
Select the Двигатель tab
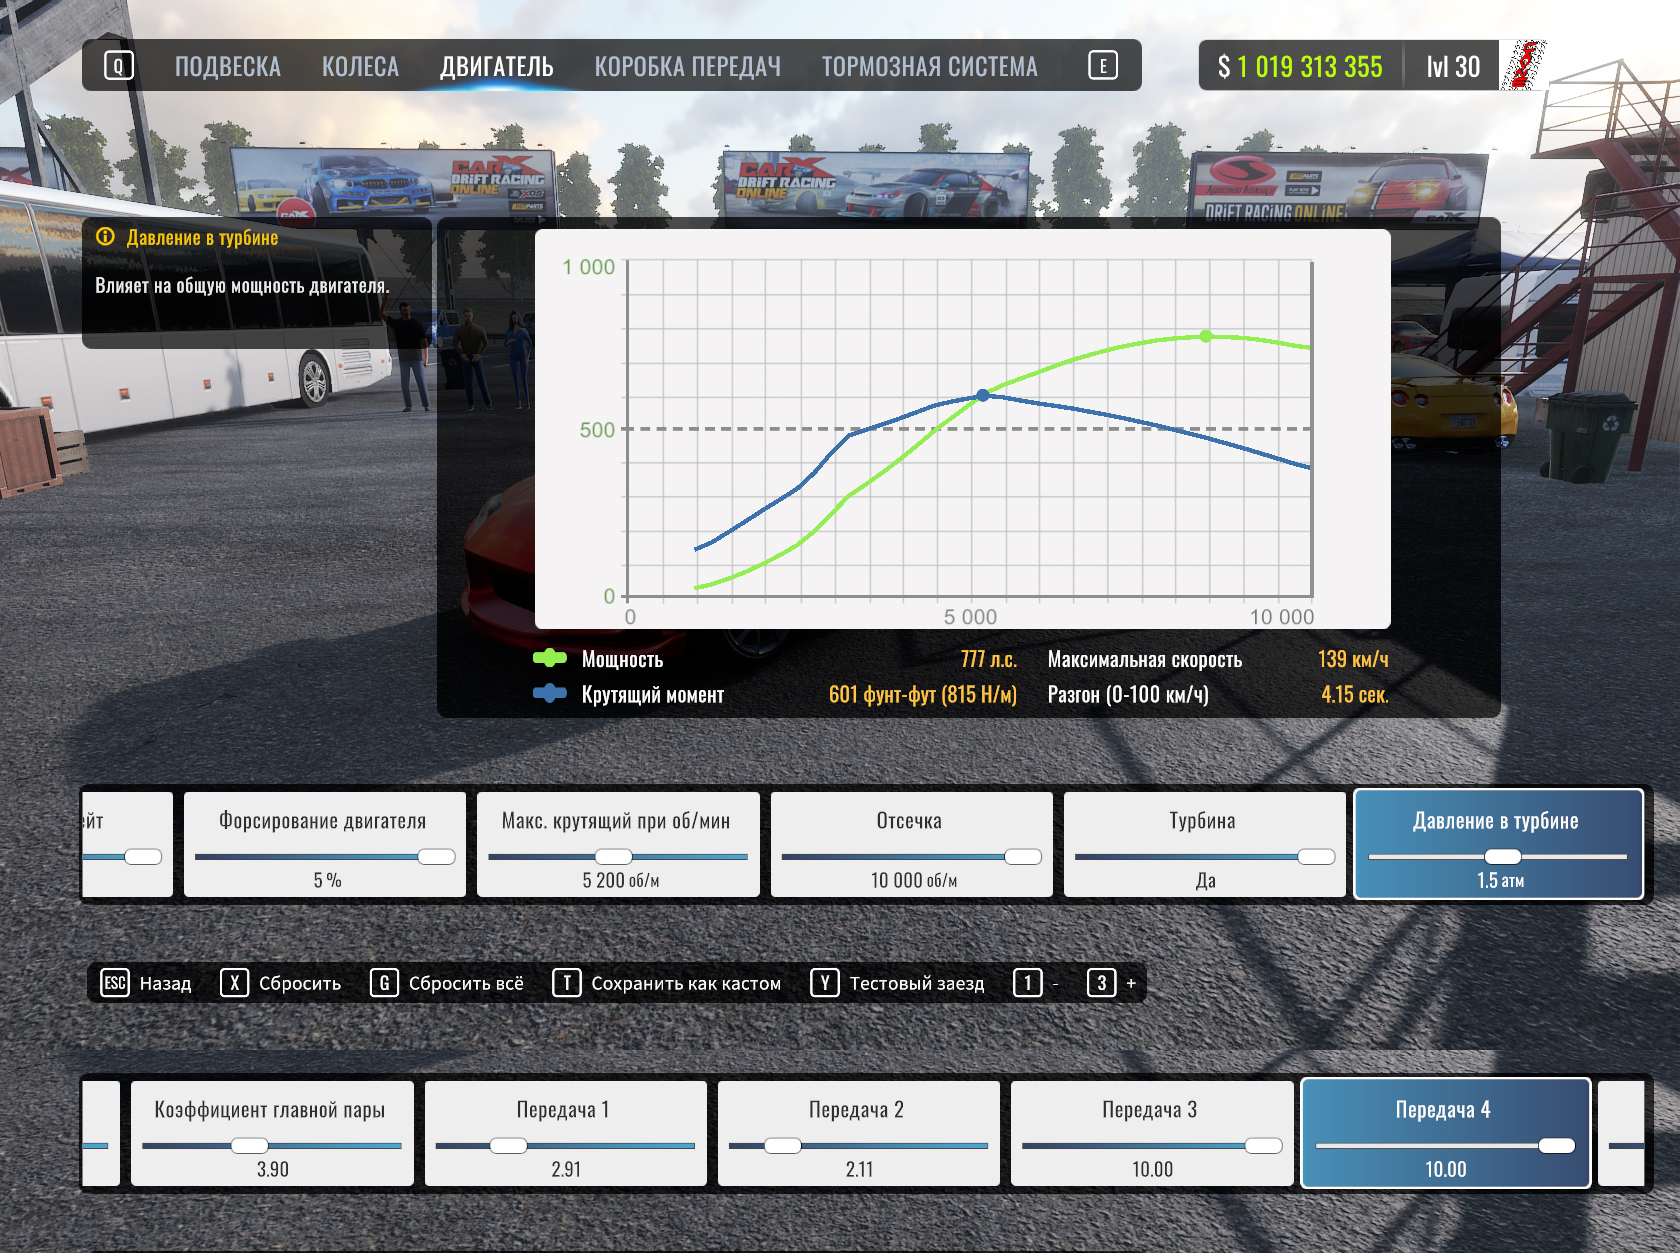(497, 67)
